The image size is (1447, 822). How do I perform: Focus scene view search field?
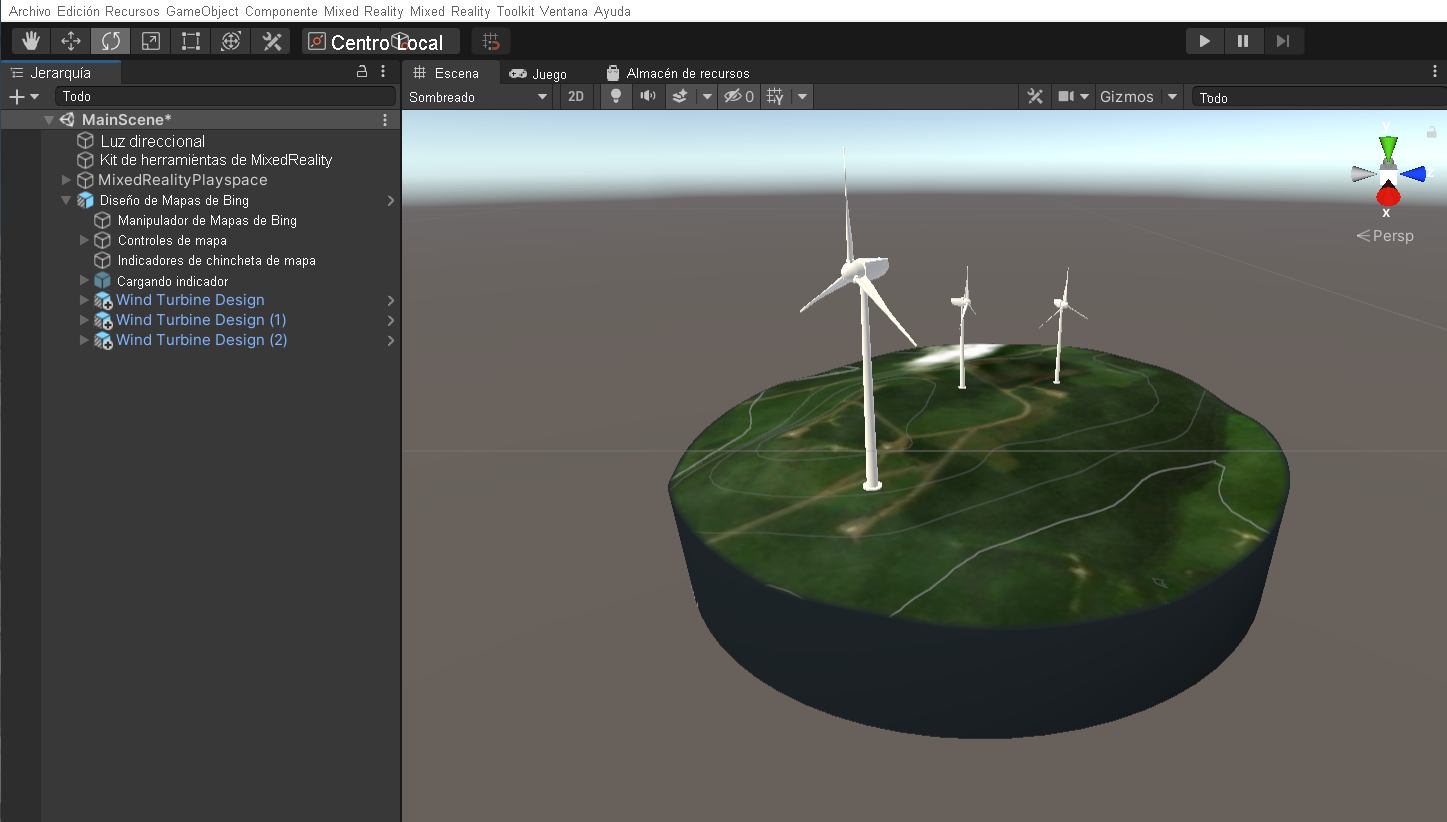point(1318,97)
